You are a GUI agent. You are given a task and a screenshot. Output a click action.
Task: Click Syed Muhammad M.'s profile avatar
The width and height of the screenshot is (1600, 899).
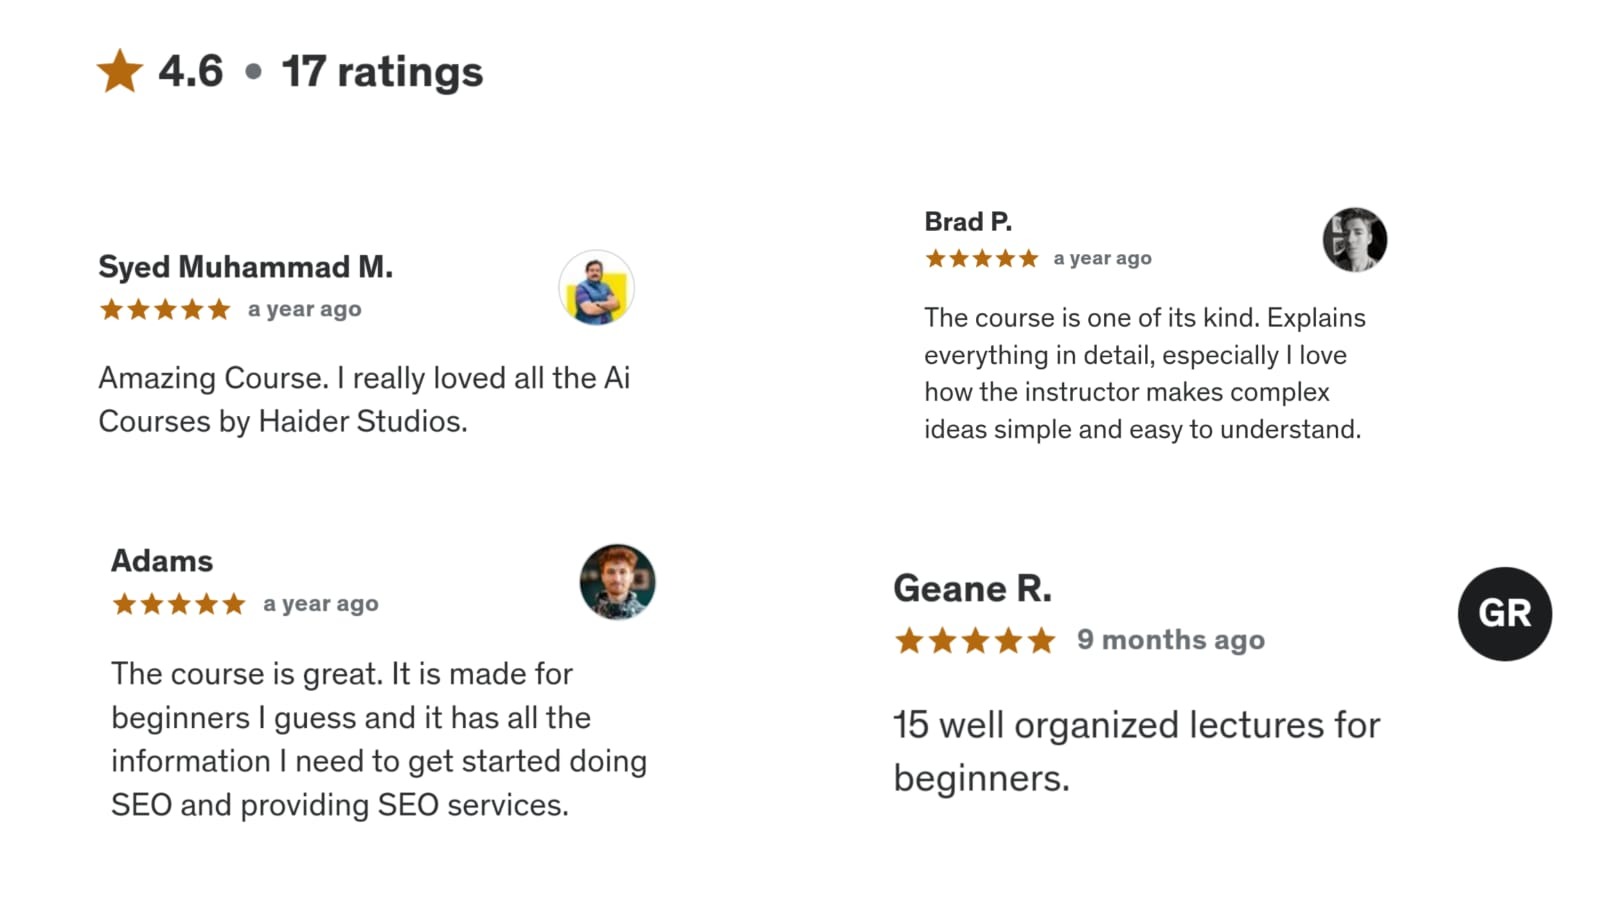click(596, 288)
